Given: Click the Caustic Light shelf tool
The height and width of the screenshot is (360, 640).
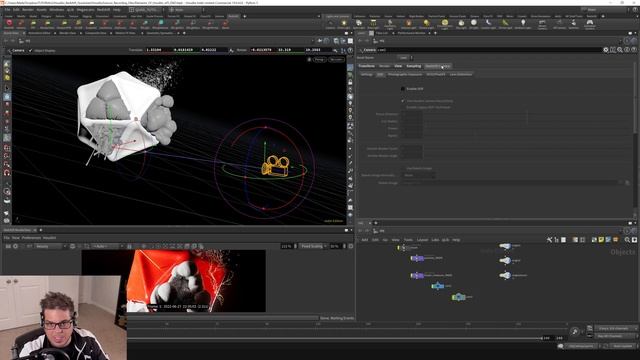Looking at the screenshot, I should [x=489, y=24].
